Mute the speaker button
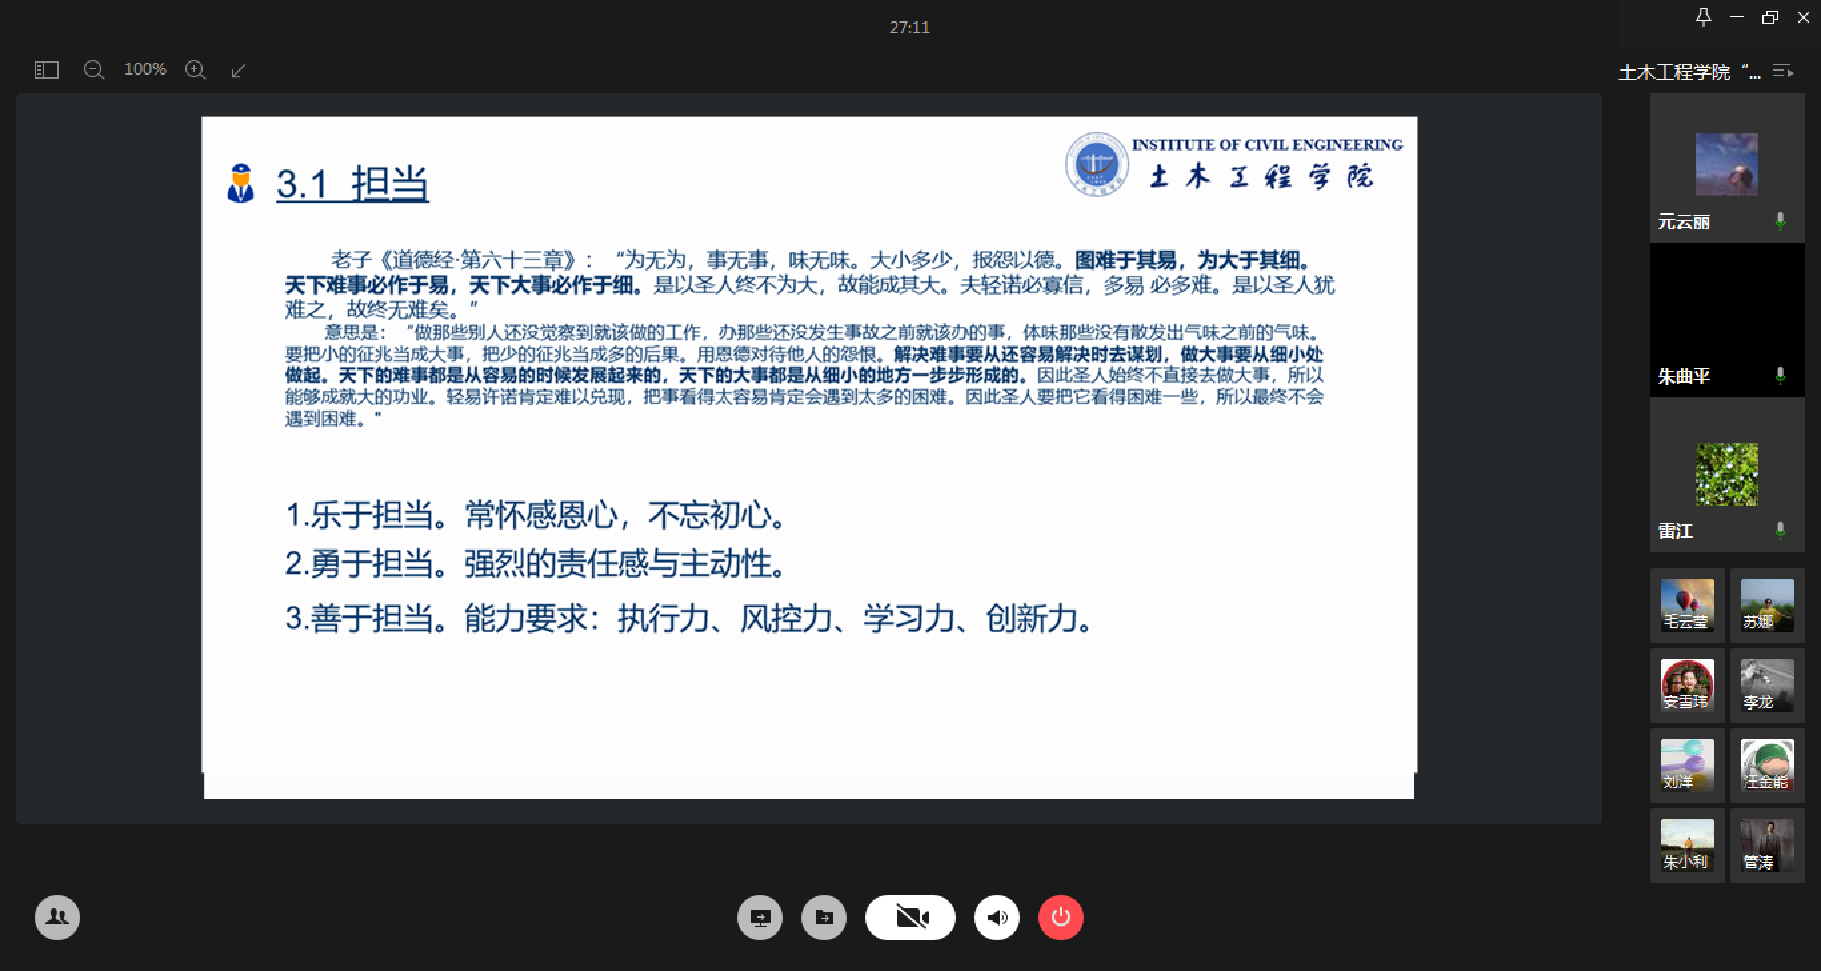 pyautogui.click(x=997, y=917)
